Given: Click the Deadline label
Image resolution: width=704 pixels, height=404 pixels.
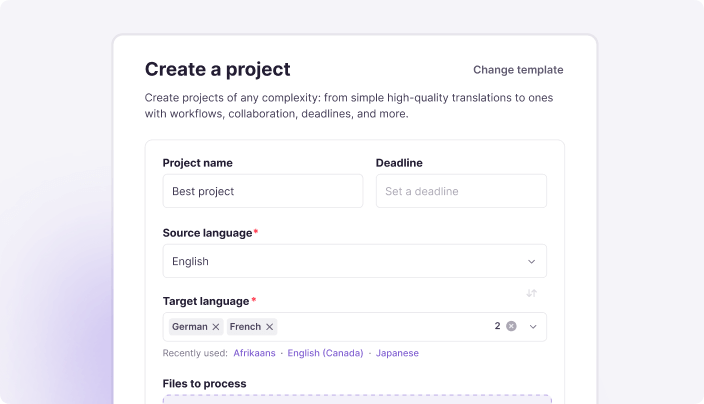Looking at the screenshot, I should pyautogui.click(x=399, y=163).
